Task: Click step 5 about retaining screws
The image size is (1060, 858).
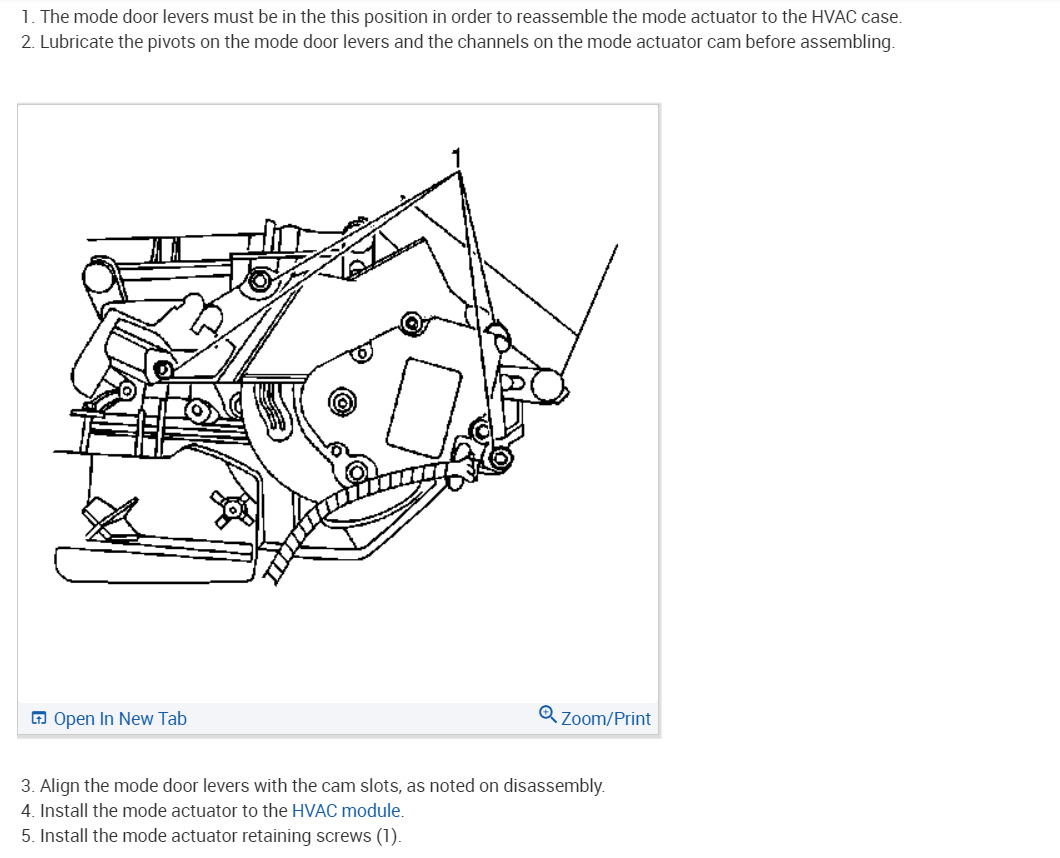Action: coord(211,835)
